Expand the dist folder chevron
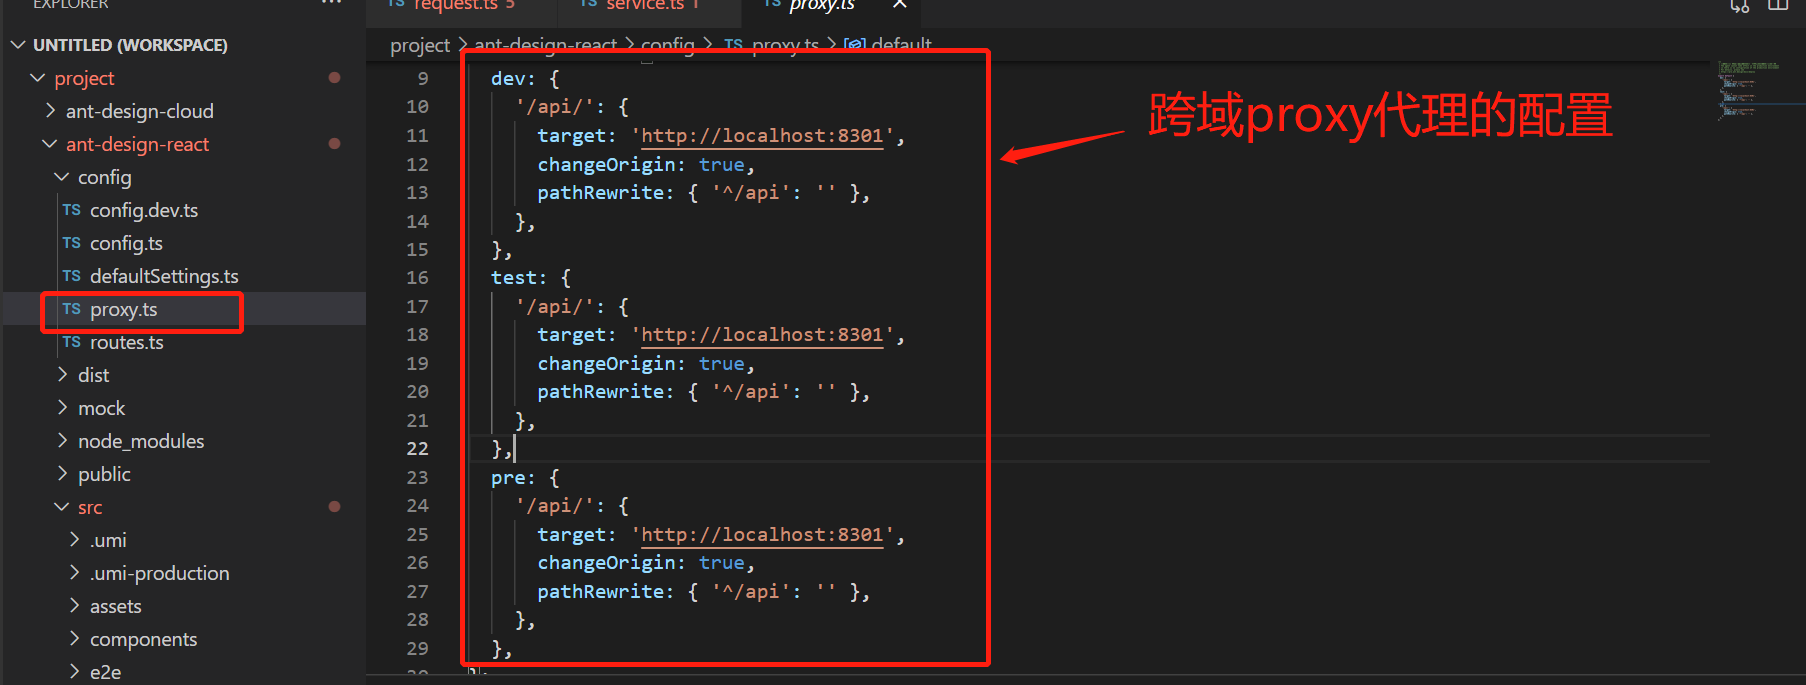This screenshot has height=685, width=1806. point(63,375)
